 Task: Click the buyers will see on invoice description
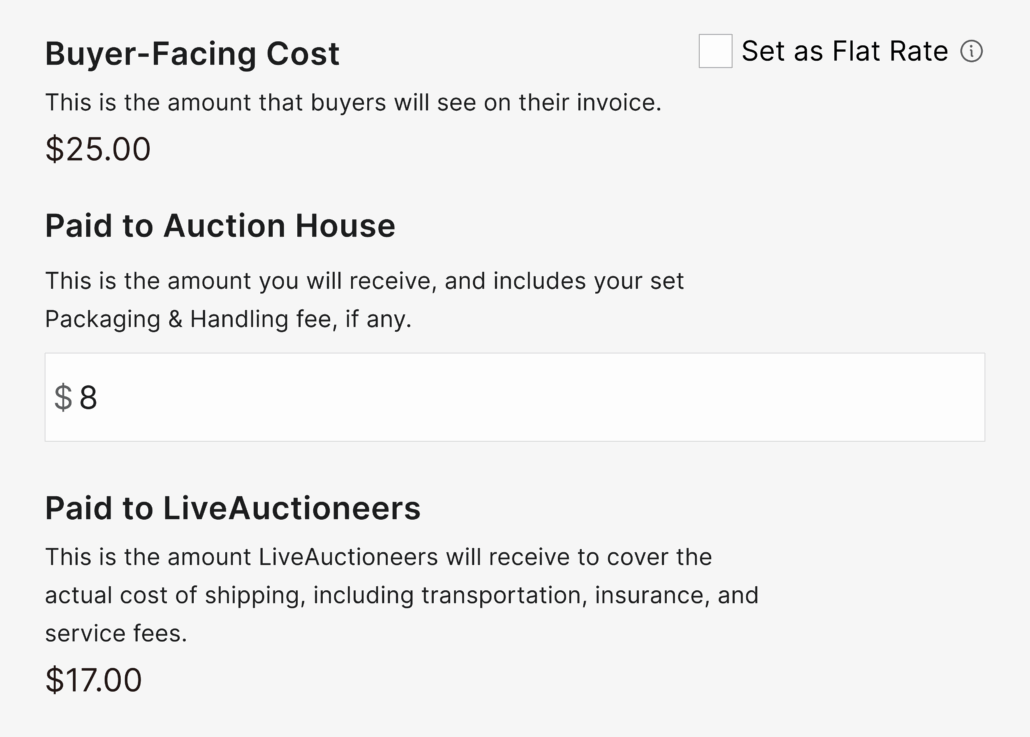click(x=353, y=102)
